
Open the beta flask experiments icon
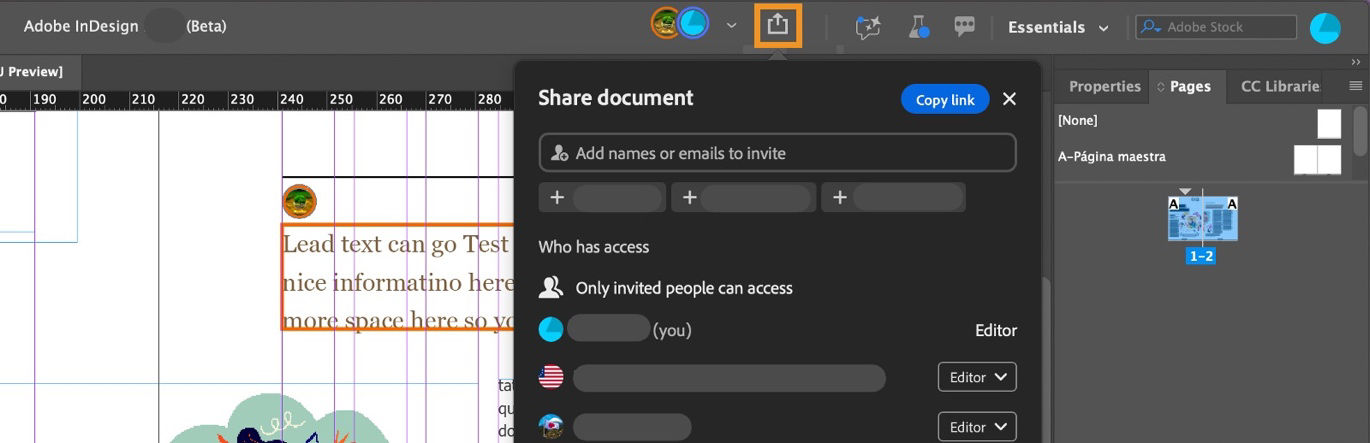(x=919, y=27)
